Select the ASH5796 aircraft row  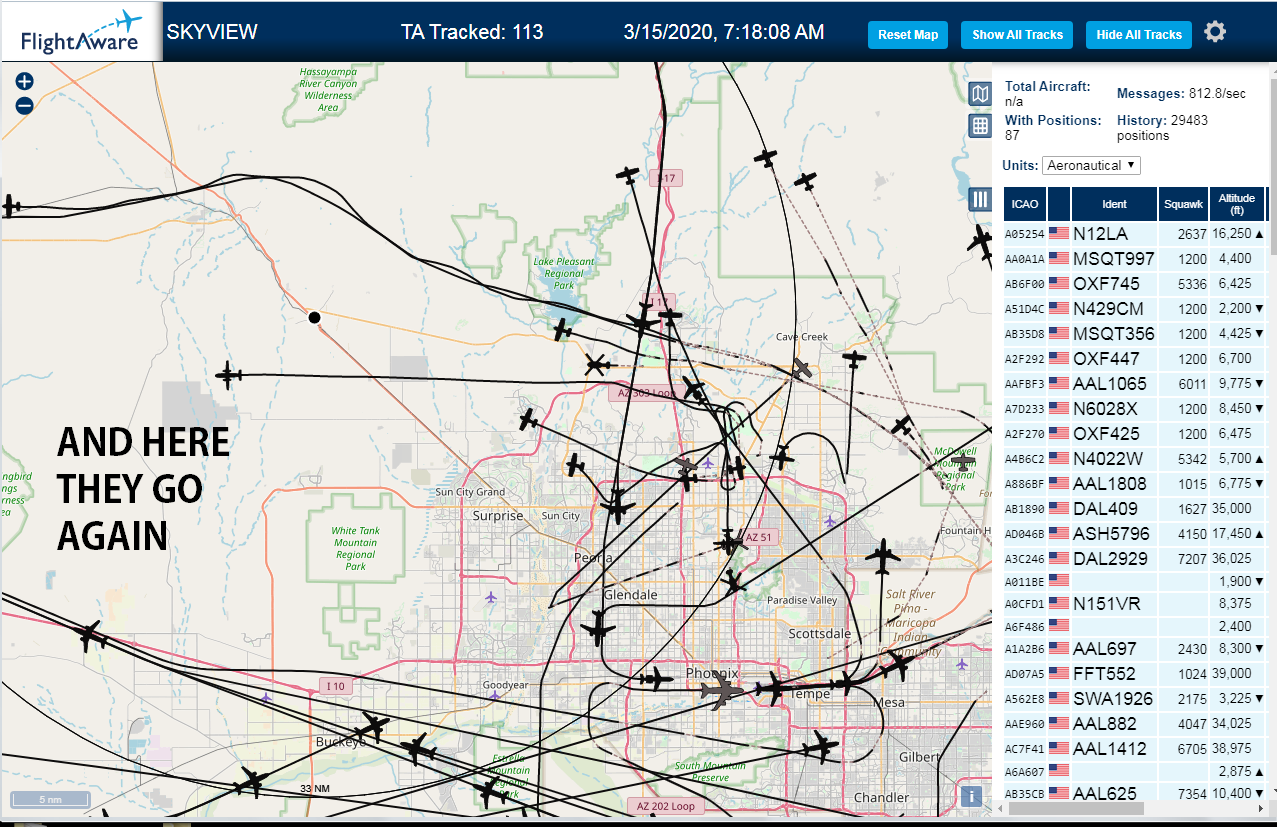pos(1135,534)
